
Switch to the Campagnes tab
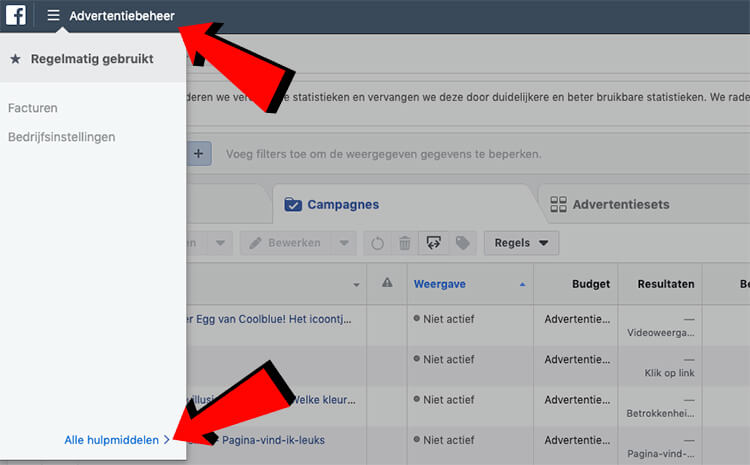coord(331,204)
